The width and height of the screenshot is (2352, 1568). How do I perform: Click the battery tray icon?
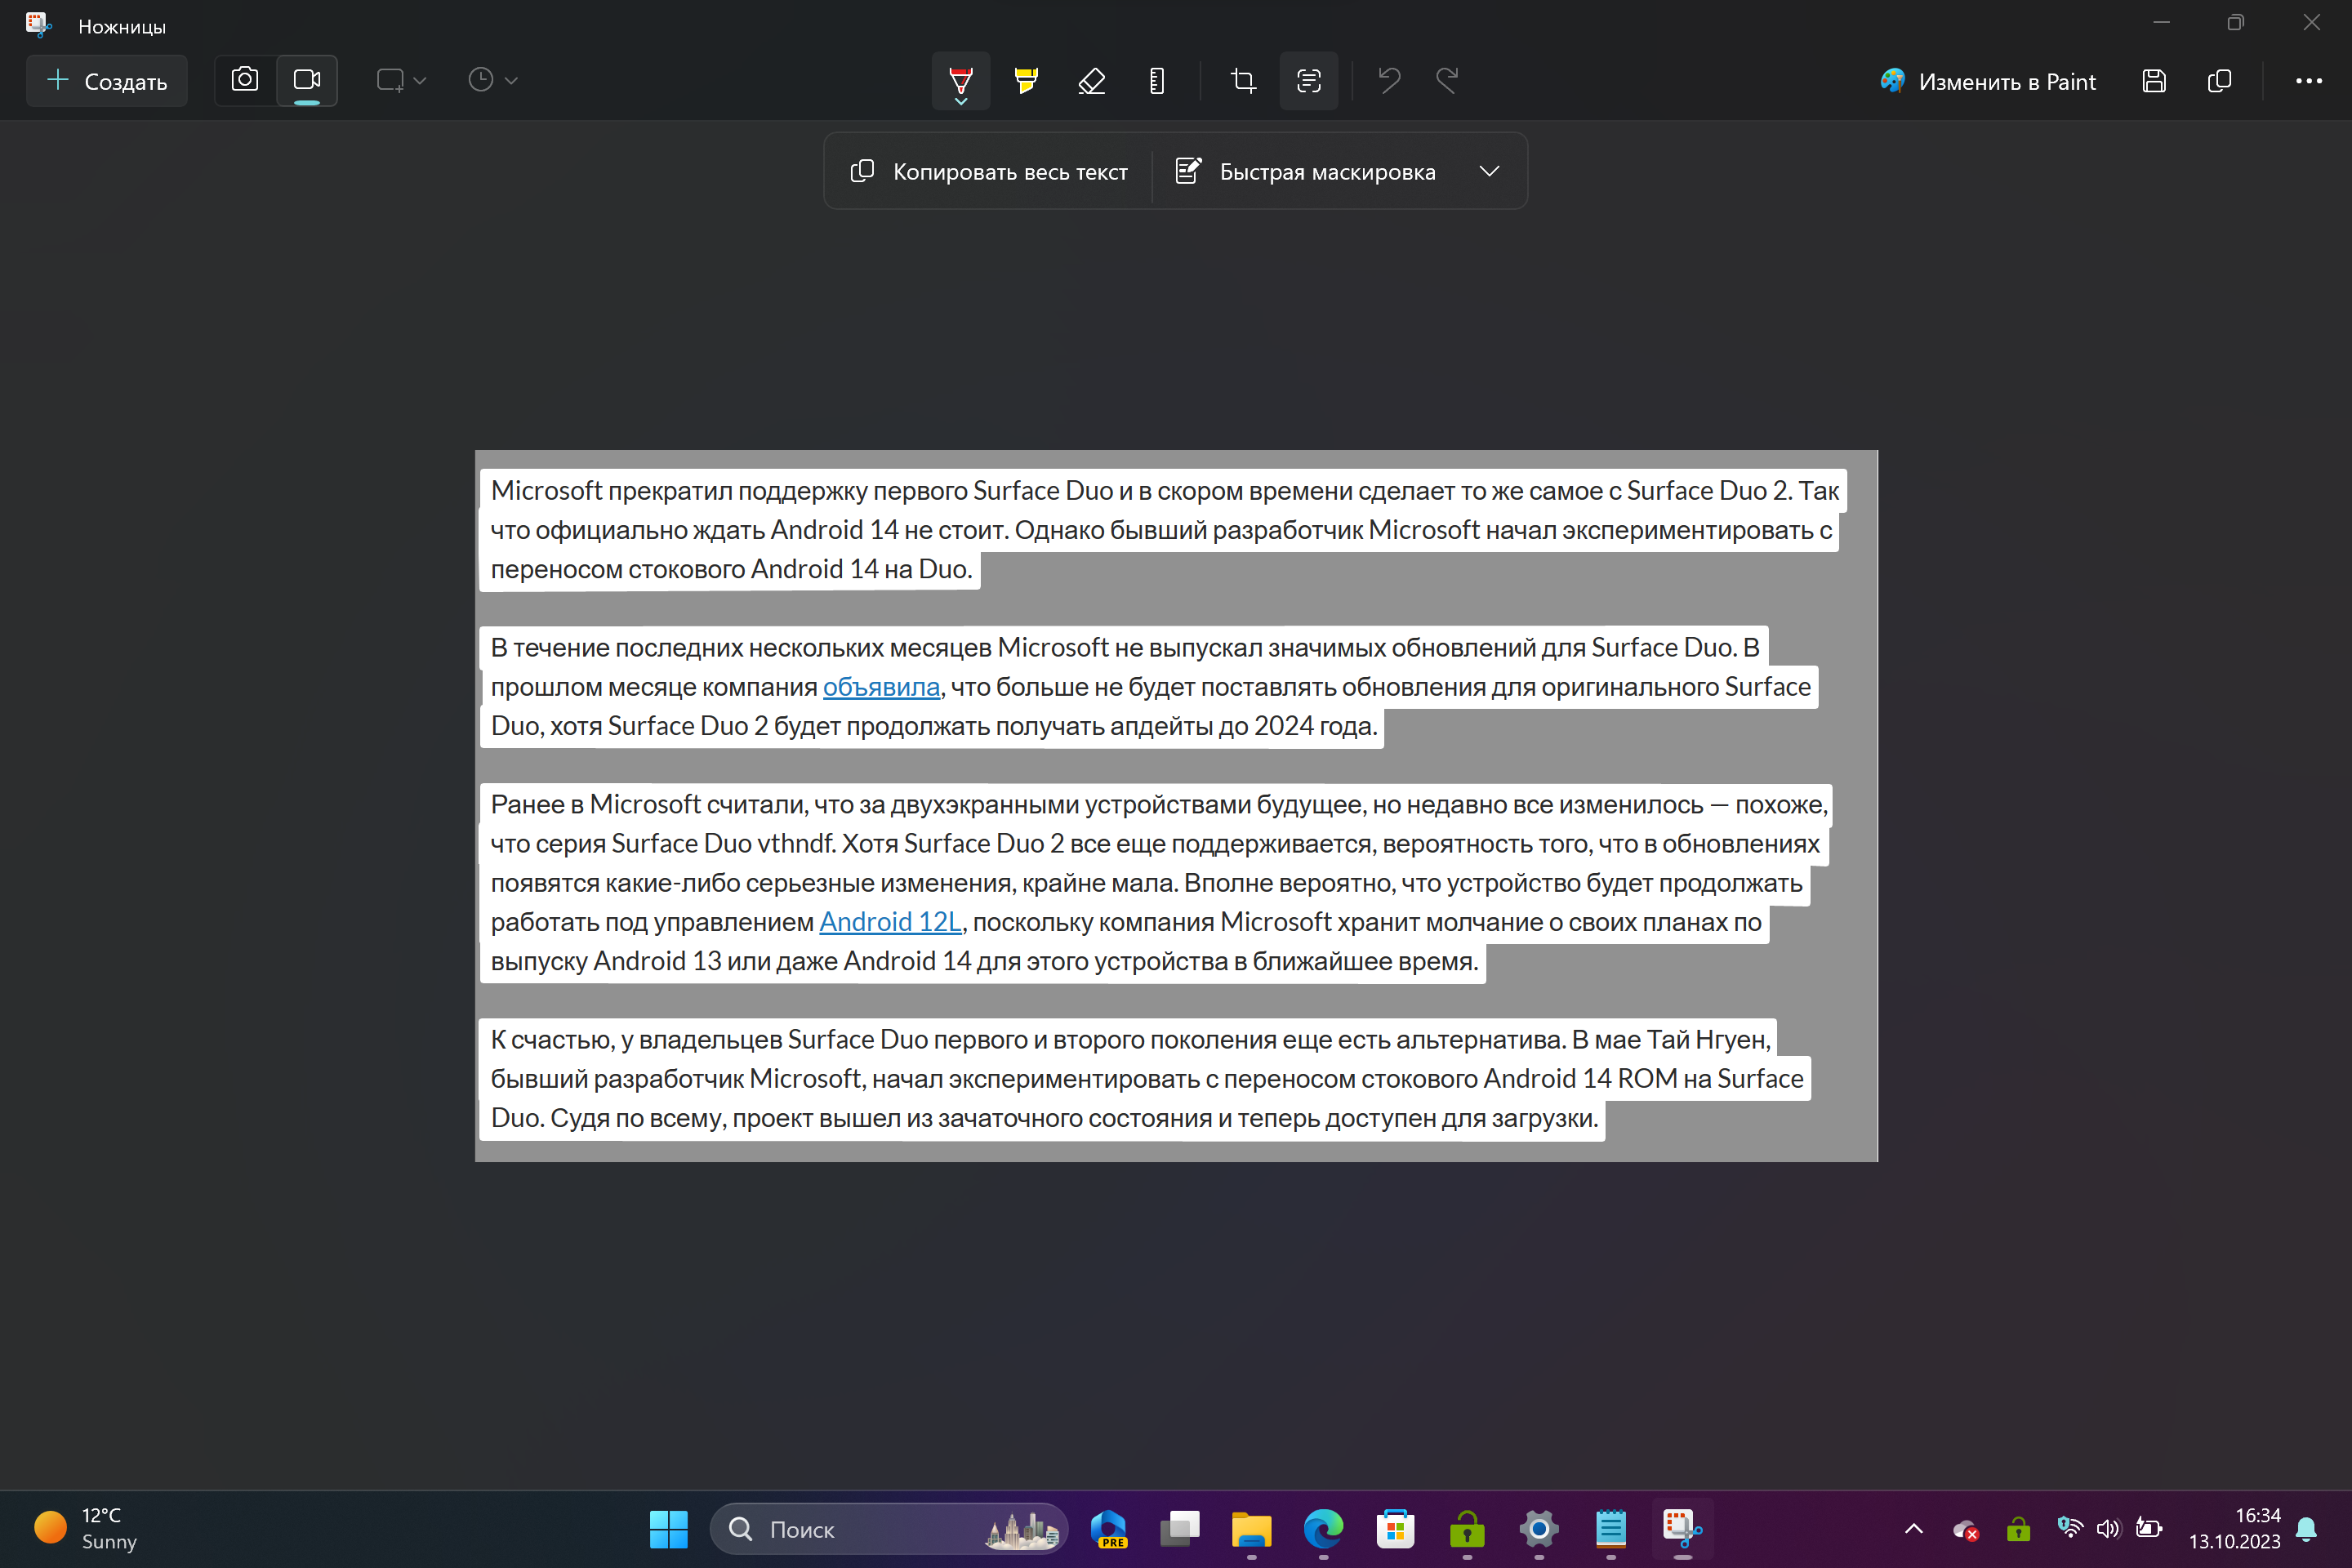coord(2148,1528)
